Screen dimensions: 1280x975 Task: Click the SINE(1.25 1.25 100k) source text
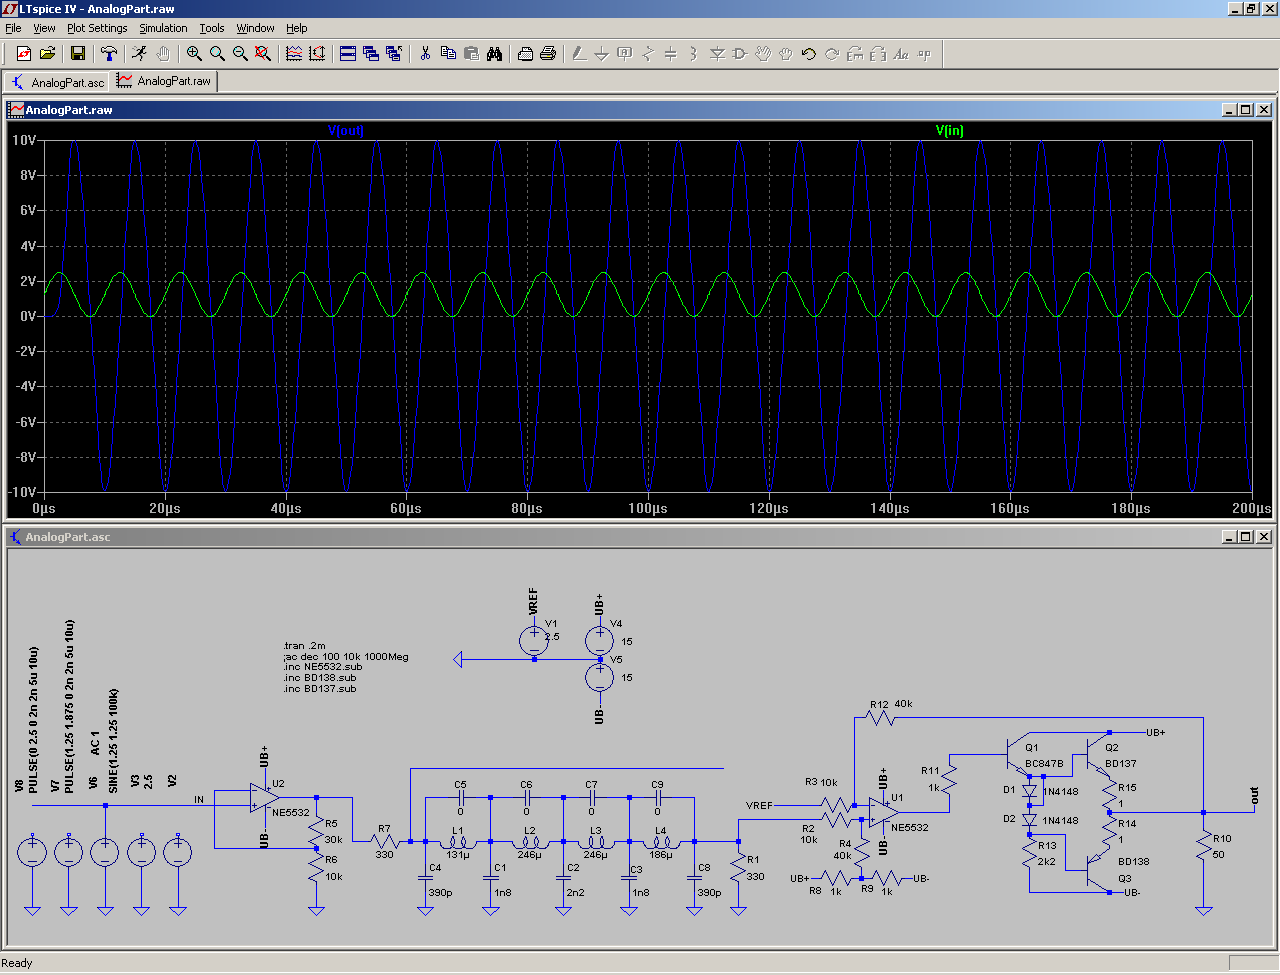coord(114,740)
